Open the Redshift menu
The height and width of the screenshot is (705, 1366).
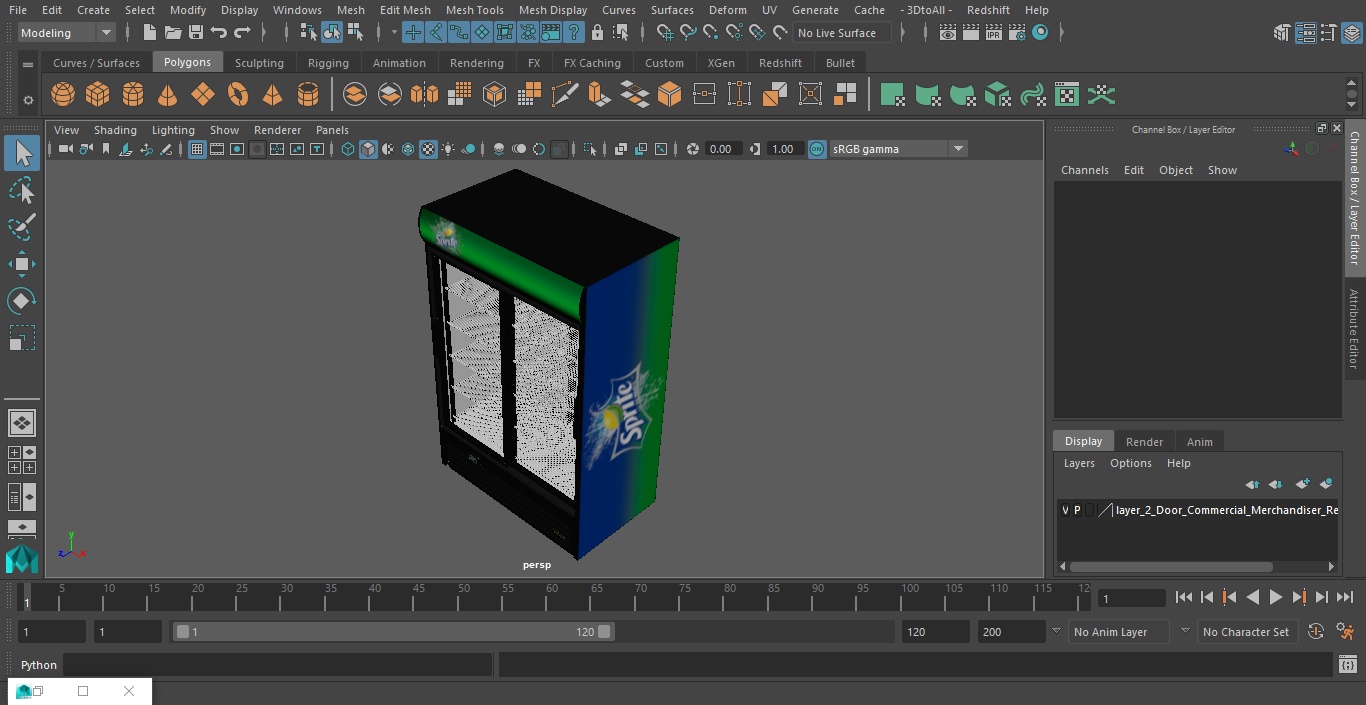pyautogui.click(x=988, y=10)
